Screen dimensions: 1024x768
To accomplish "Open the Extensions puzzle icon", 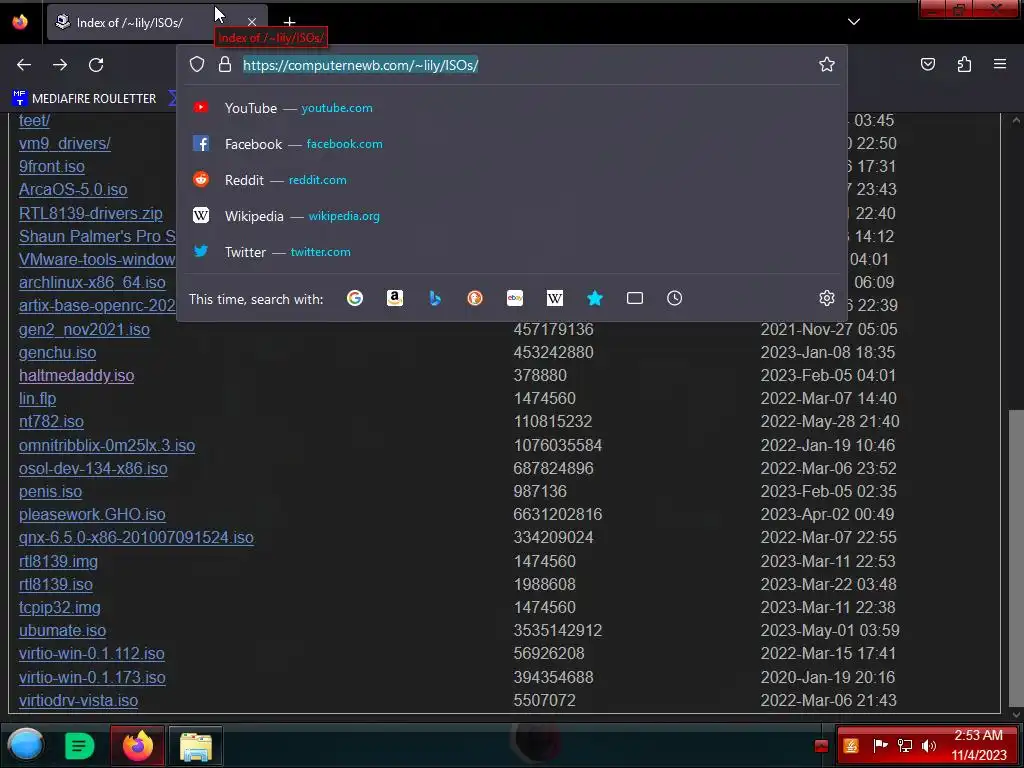I will 964,64.
